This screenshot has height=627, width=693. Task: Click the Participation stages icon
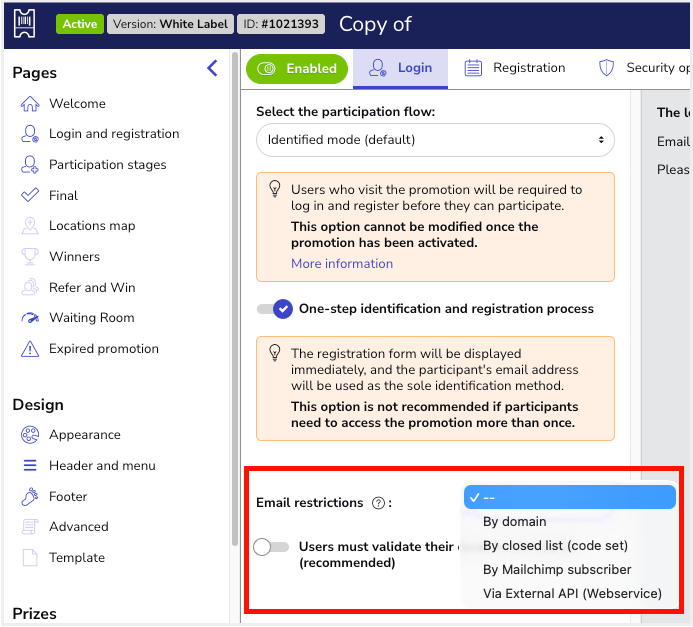coord(30,165)
